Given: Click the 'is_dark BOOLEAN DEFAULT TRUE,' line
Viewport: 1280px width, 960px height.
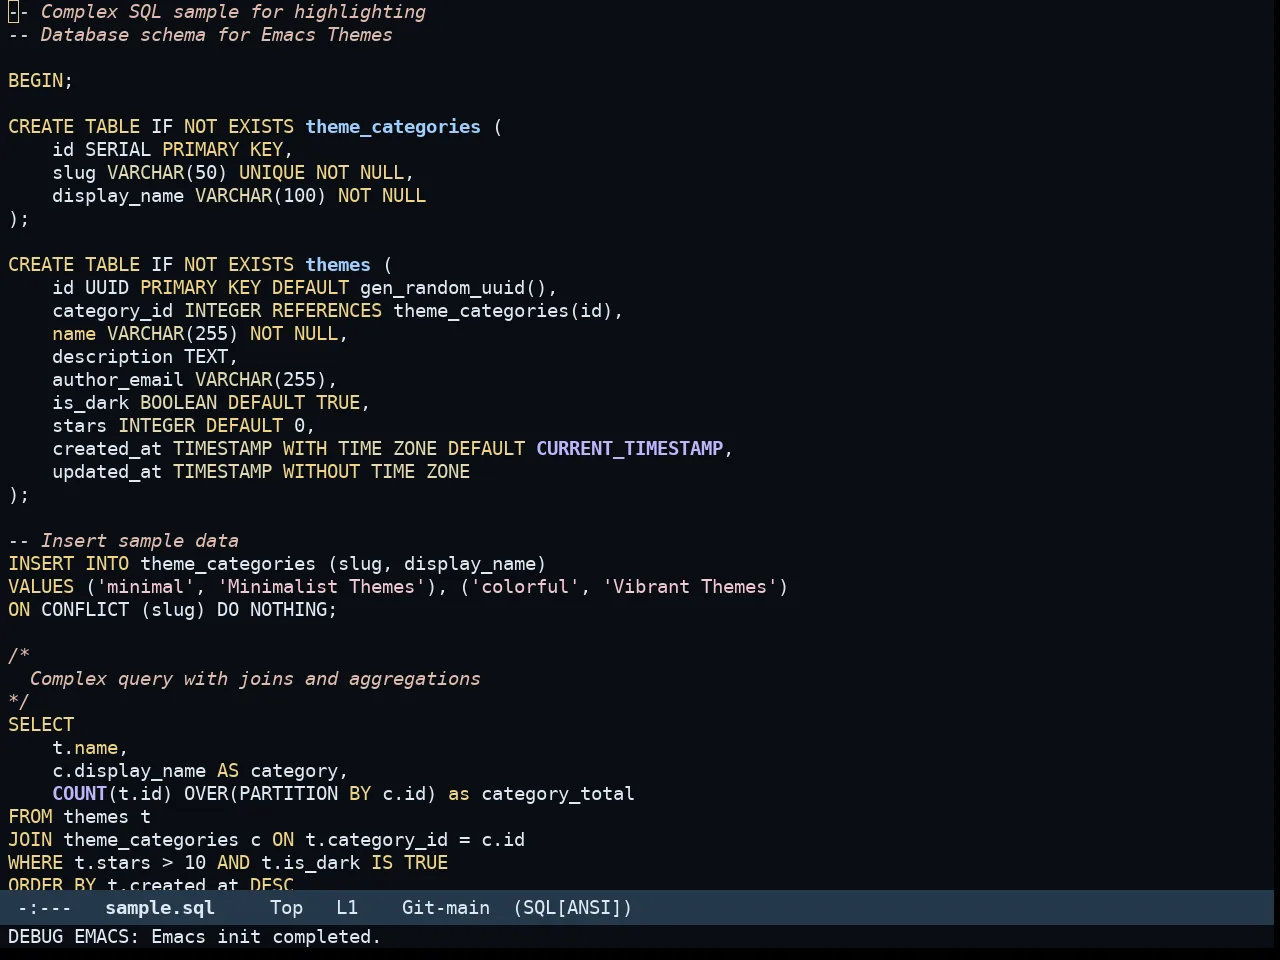Looking at the screenshot, I should coord(211,403).
